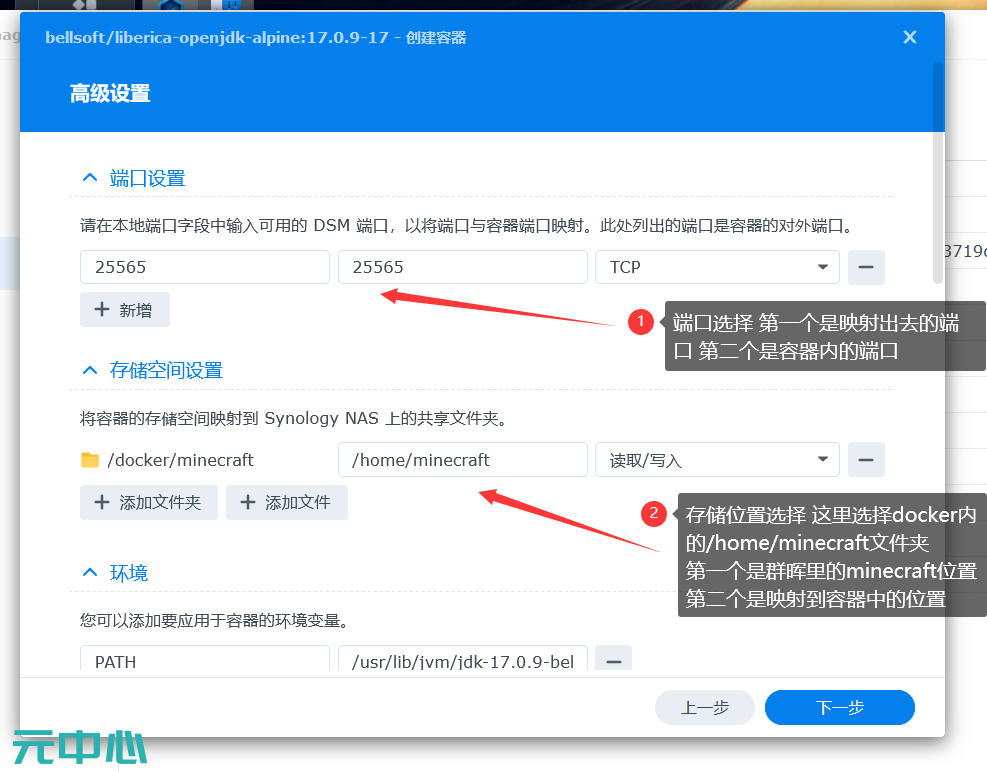Click the 端口设置 section title

[x=147, y=178]
